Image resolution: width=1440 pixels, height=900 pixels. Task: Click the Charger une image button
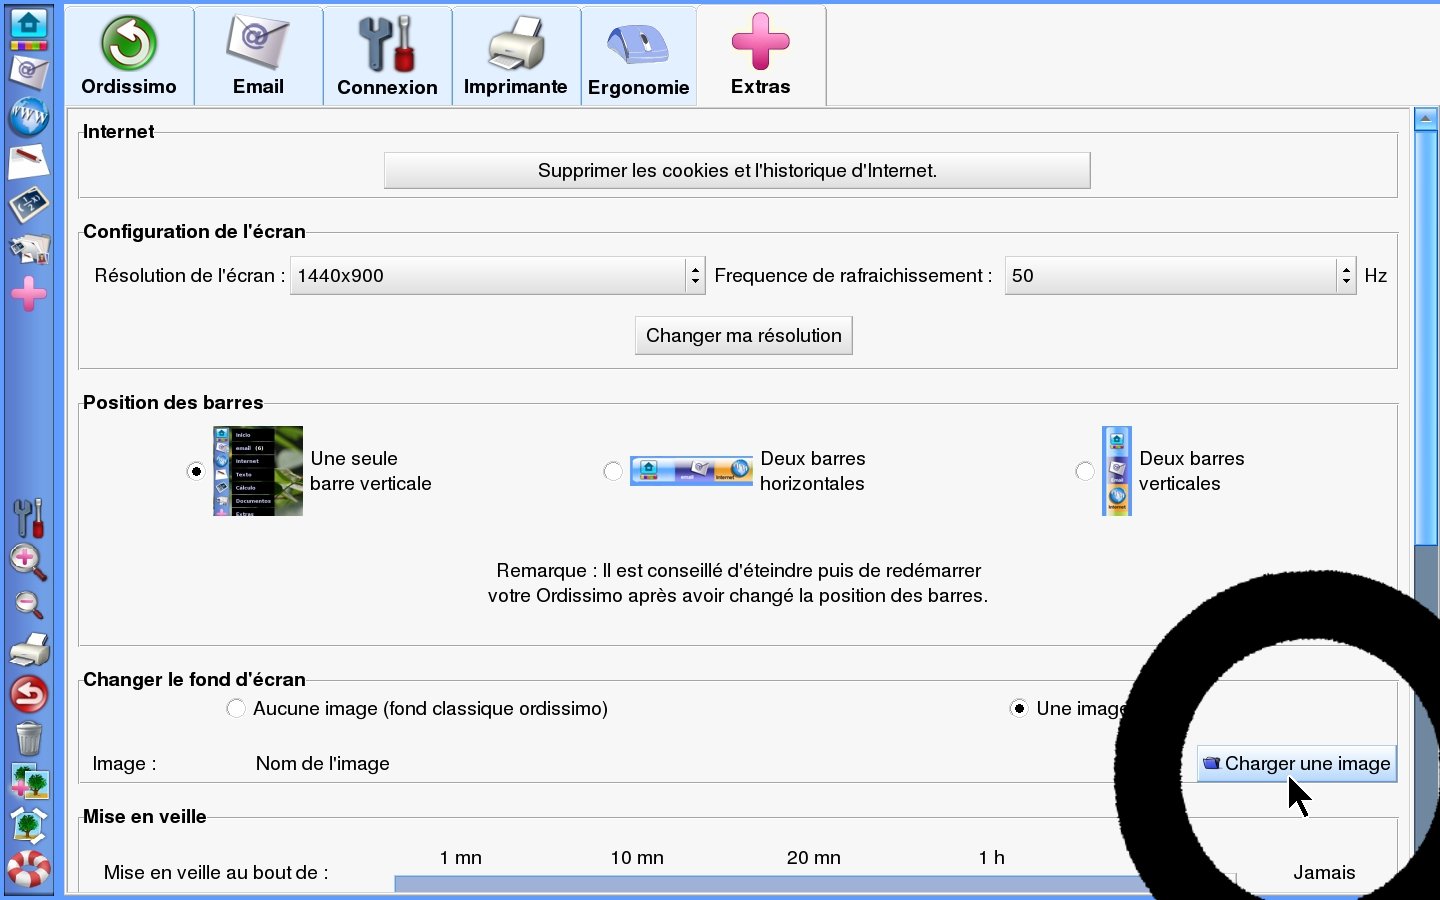click(1297, 764)
